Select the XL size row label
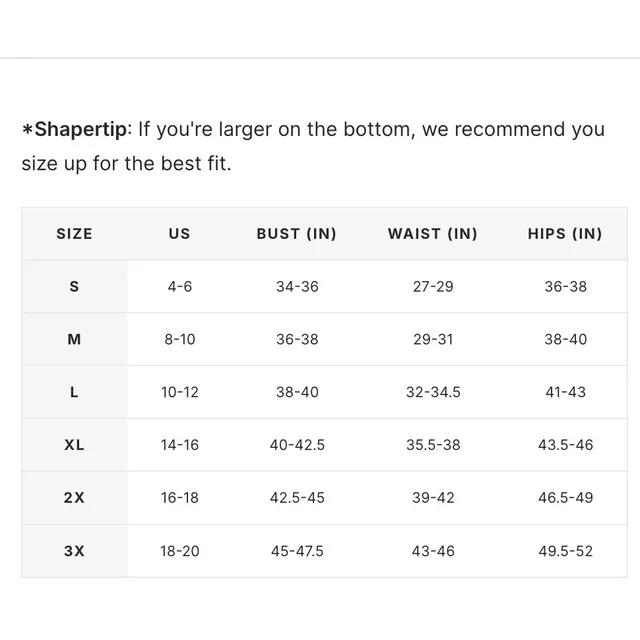The width and height of the screenshot is (640, 640). pos(74,445)
